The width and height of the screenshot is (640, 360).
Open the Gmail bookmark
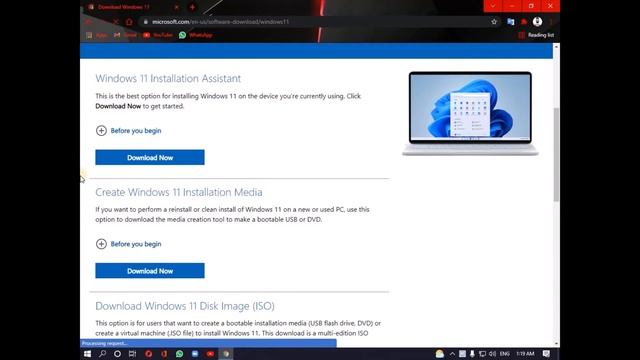point(125,35)
